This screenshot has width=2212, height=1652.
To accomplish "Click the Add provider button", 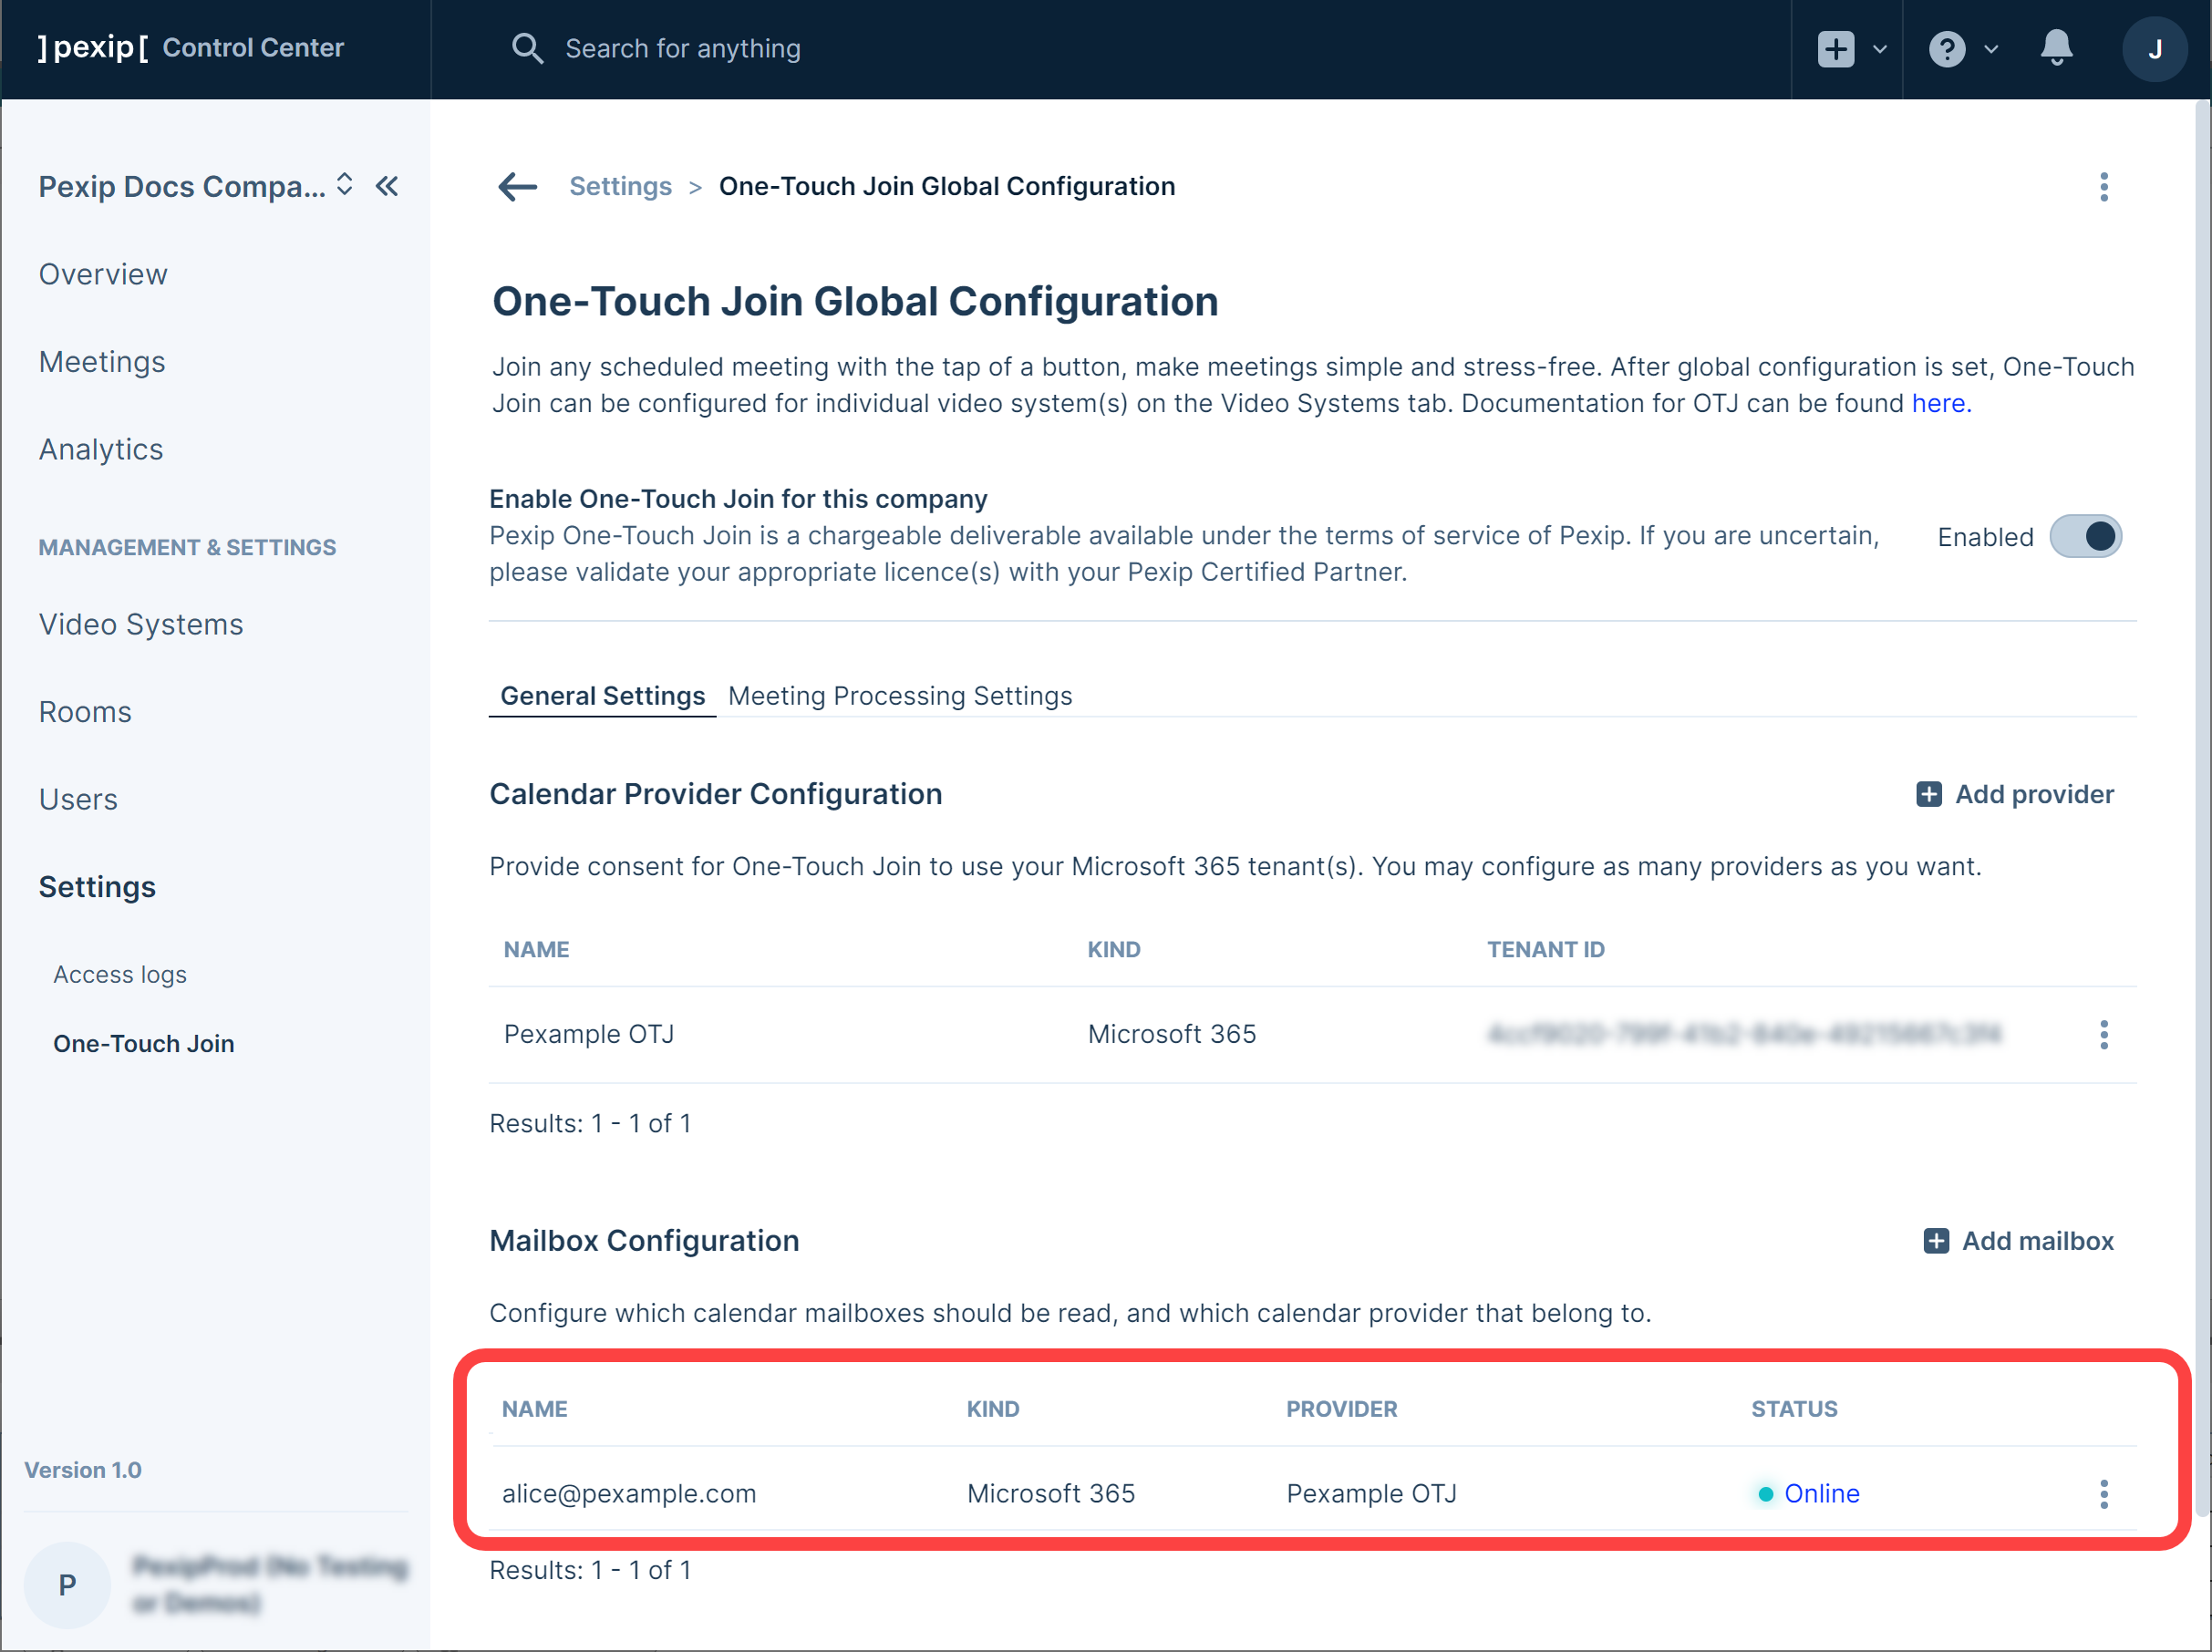I will tap(2014, 794).
